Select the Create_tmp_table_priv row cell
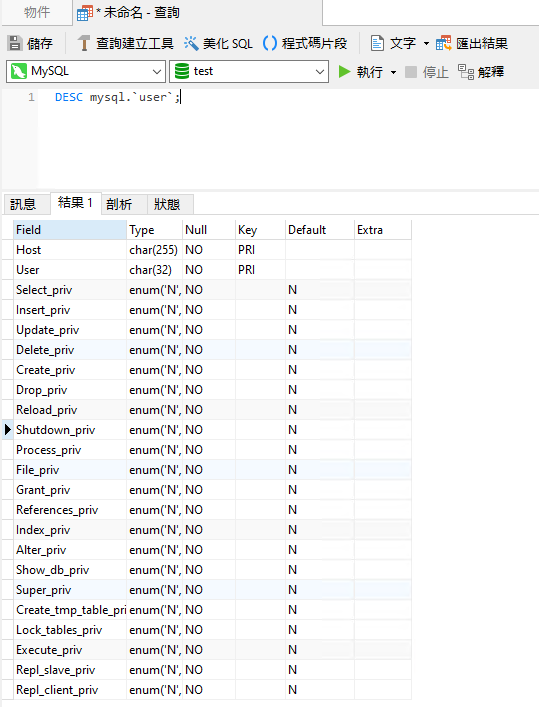This screenshot has height=707, width=539. [x=70, y=610]
